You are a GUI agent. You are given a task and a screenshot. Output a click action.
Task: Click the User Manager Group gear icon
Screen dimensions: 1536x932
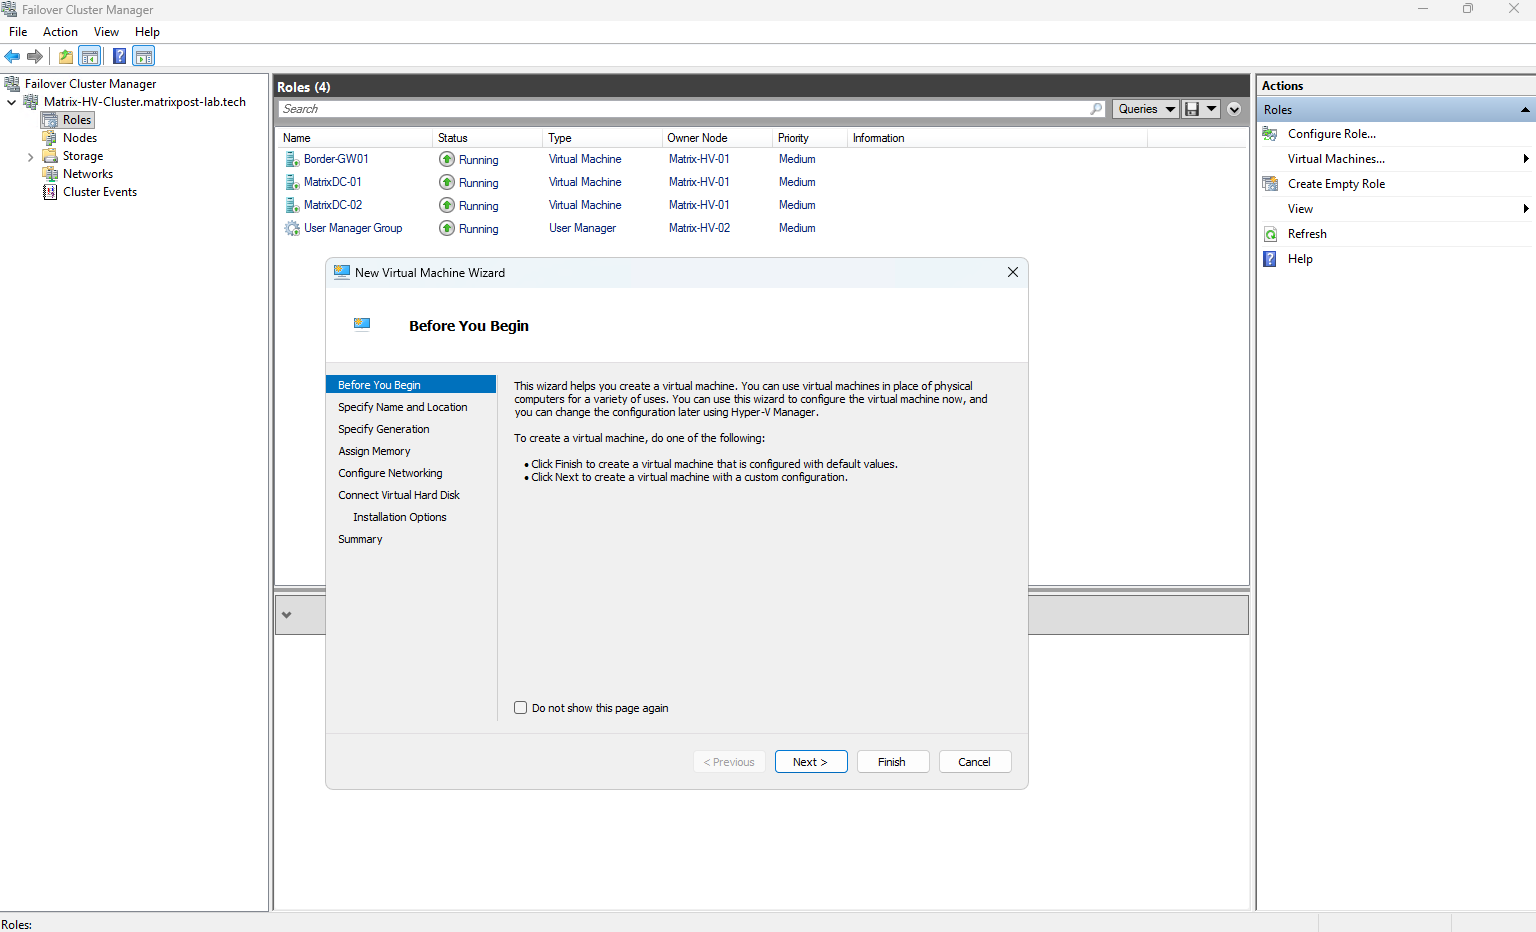[x=292, y=228]
